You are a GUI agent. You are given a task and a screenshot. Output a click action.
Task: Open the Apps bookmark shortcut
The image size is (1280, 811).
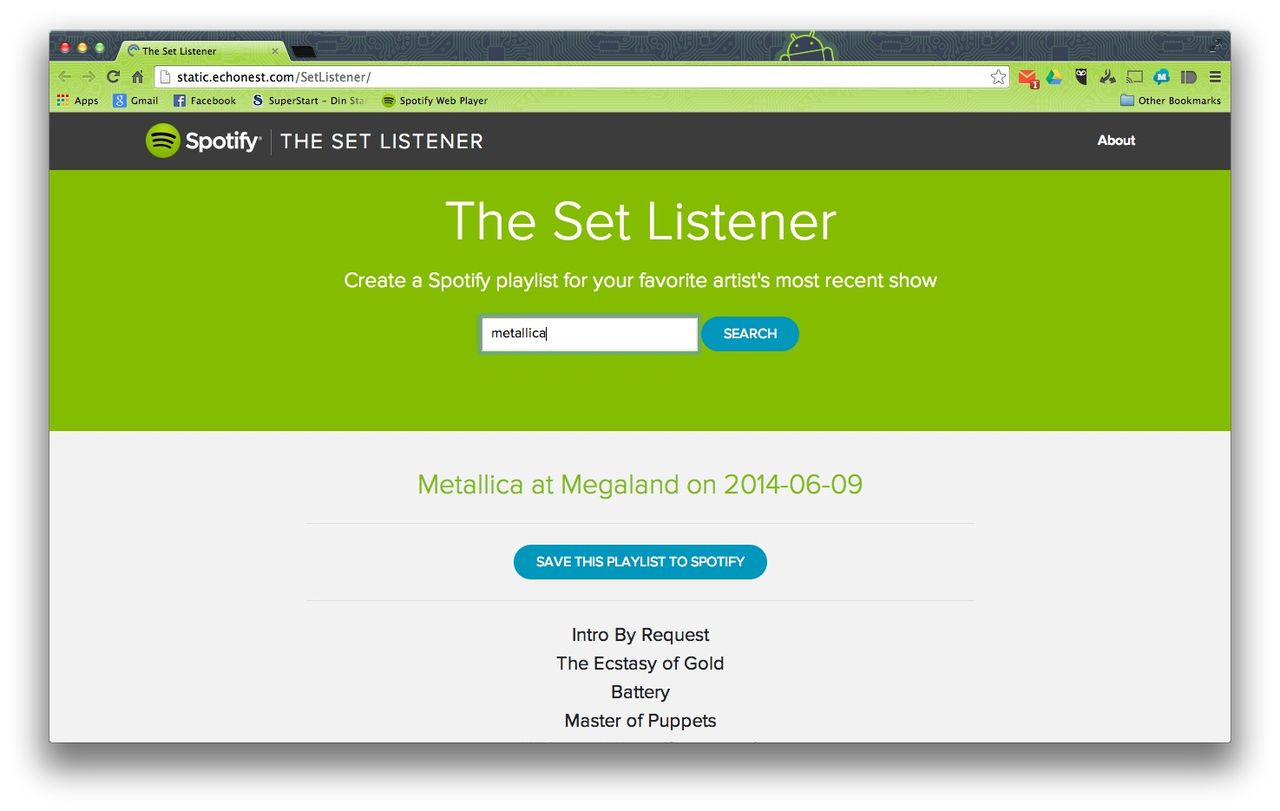click(x=78, y=101)
